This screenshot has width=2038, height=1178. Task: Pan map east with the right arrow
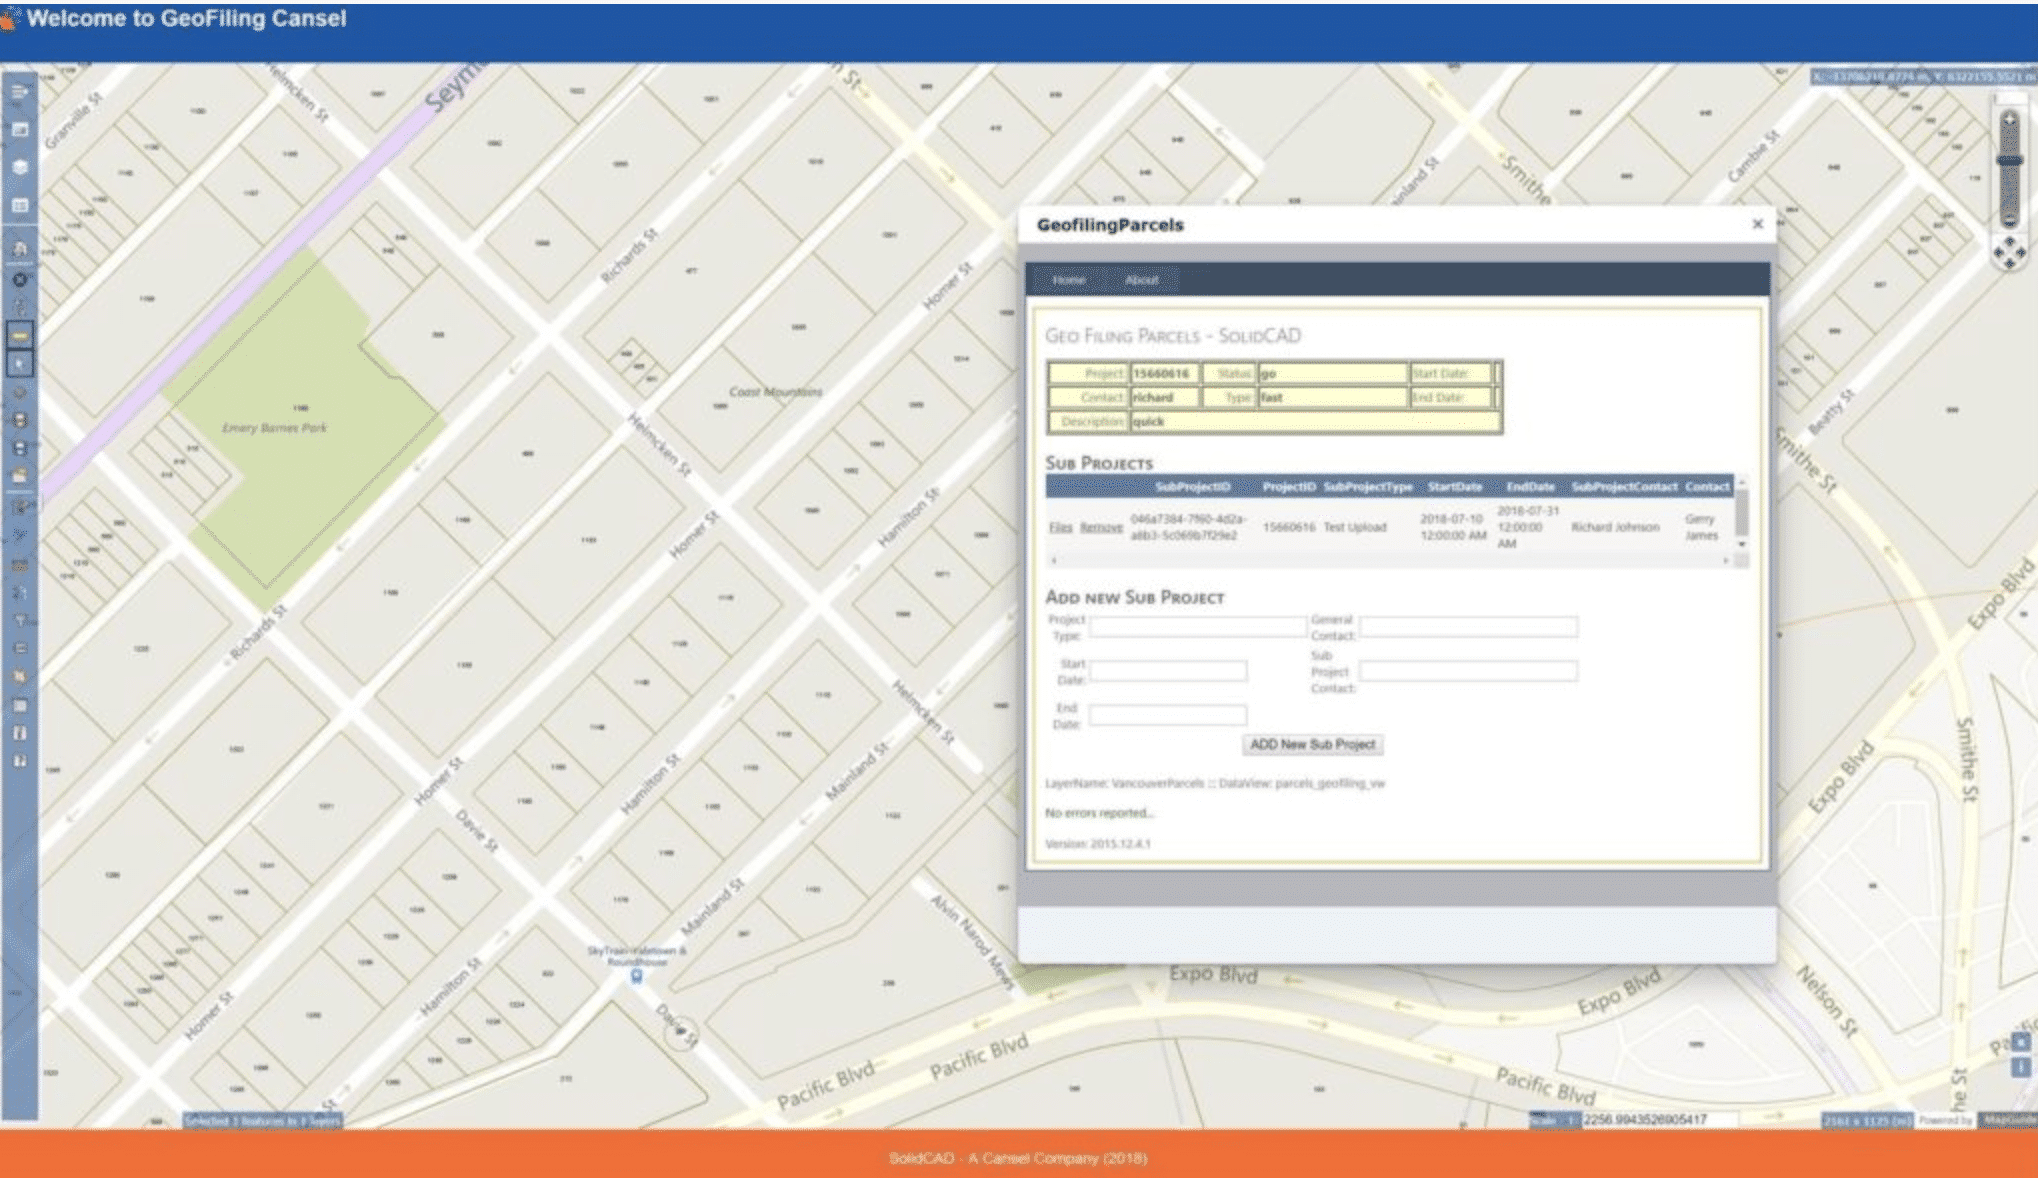point(2021,254)
